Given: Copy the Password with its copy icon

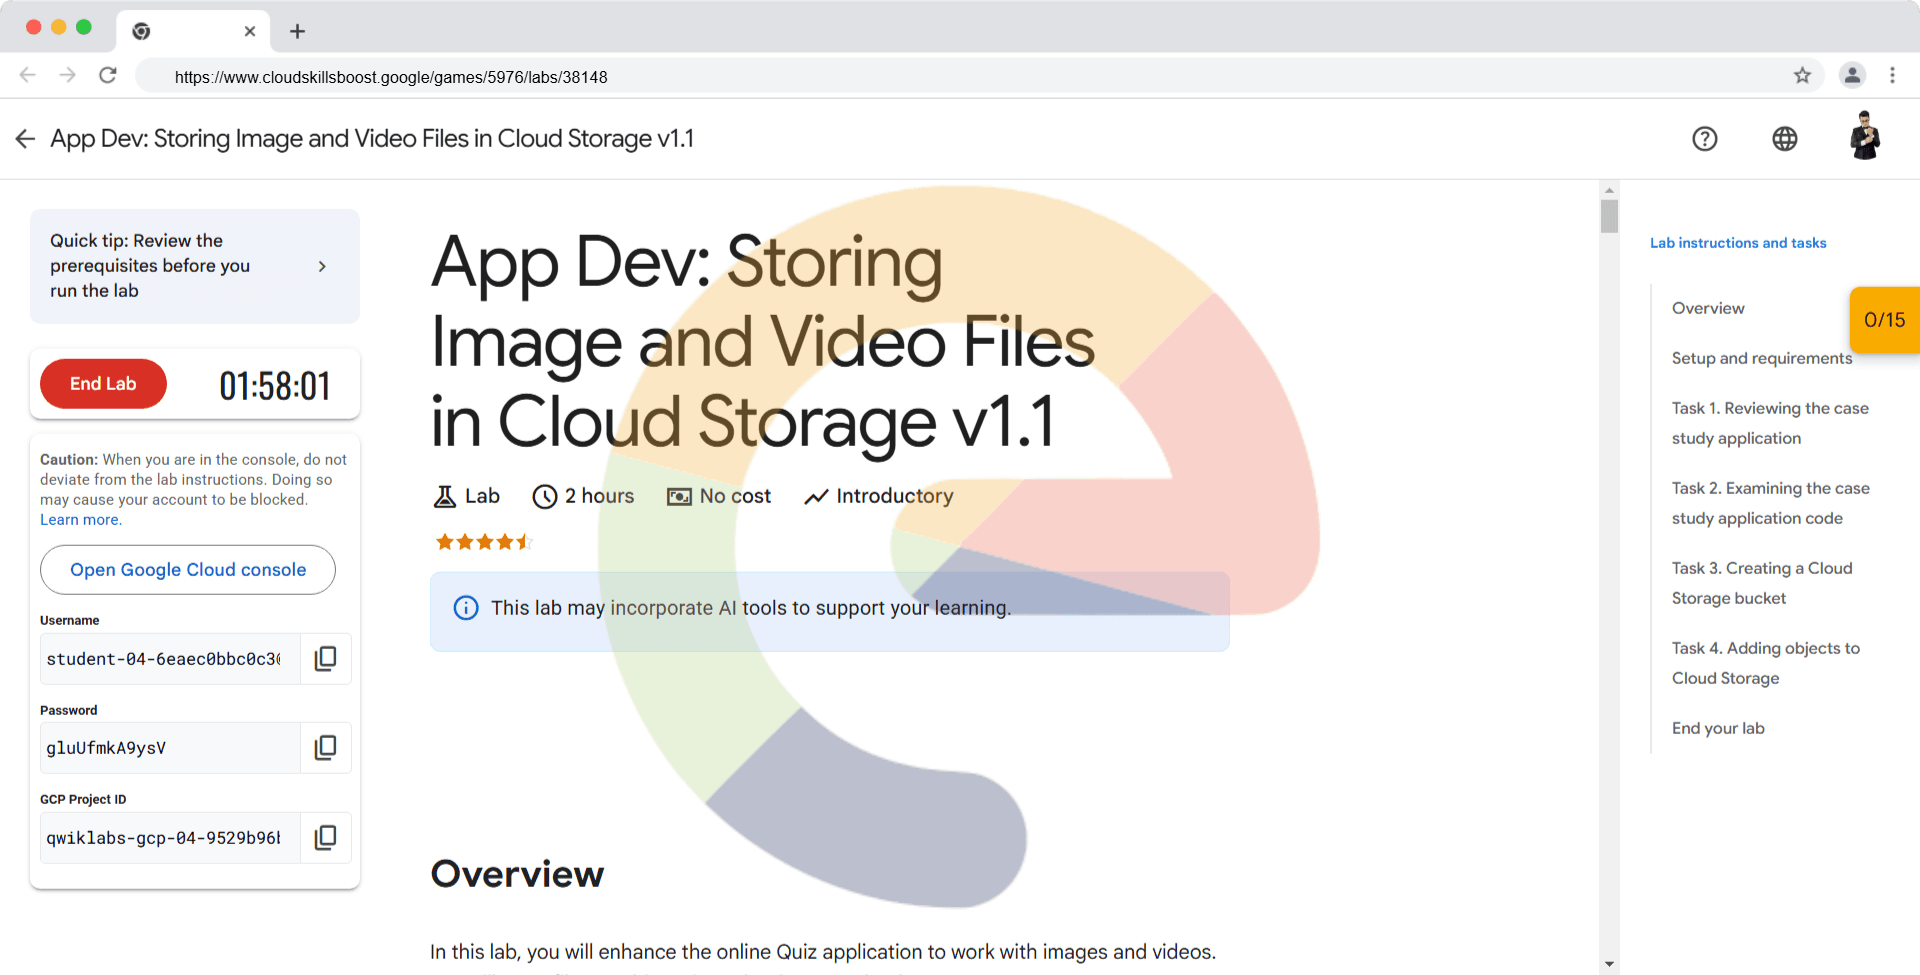Looking at the screenshot, I should click(326, 747).
